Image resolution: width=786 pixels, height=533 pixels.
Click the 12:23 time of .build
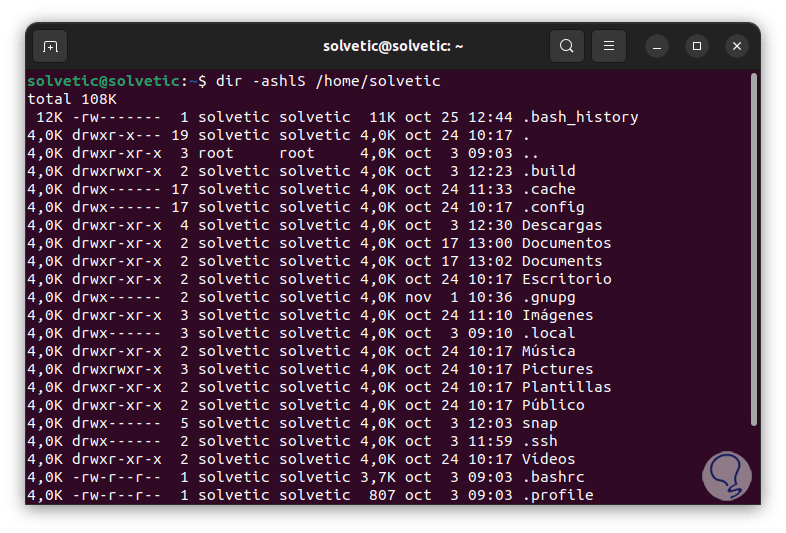[490, 171]
